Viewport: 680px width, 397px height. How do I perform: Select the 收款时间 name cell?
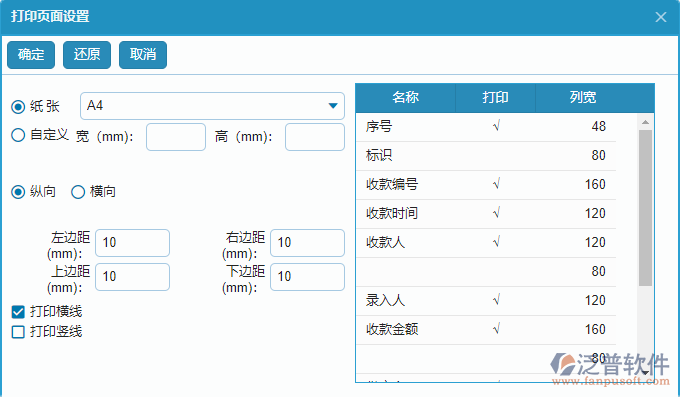click(405, 213)
